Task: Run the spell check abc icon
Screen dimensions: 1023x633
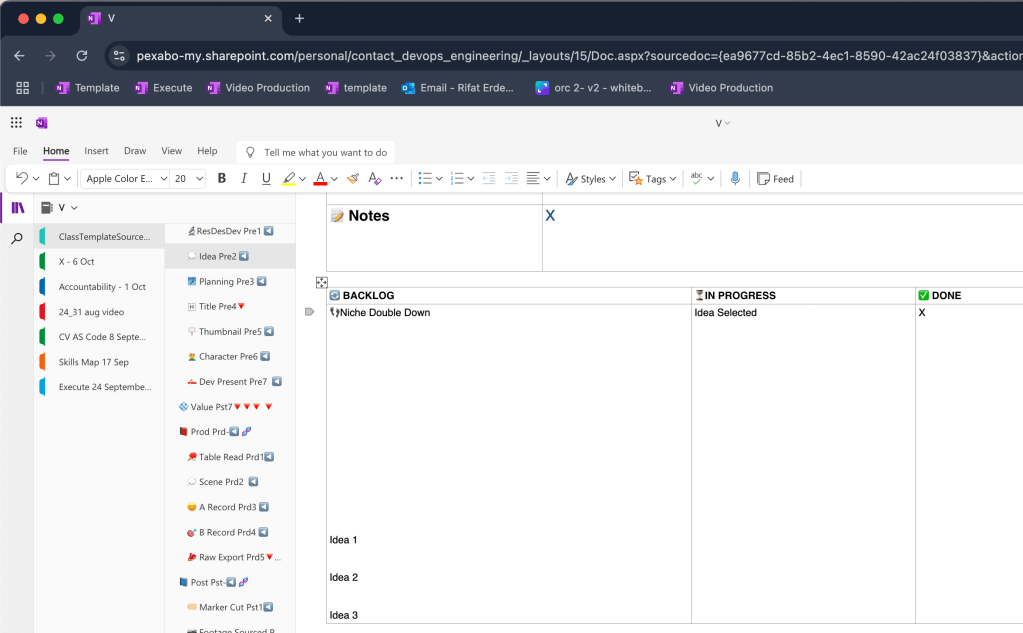Action: (x=697, y=178)
